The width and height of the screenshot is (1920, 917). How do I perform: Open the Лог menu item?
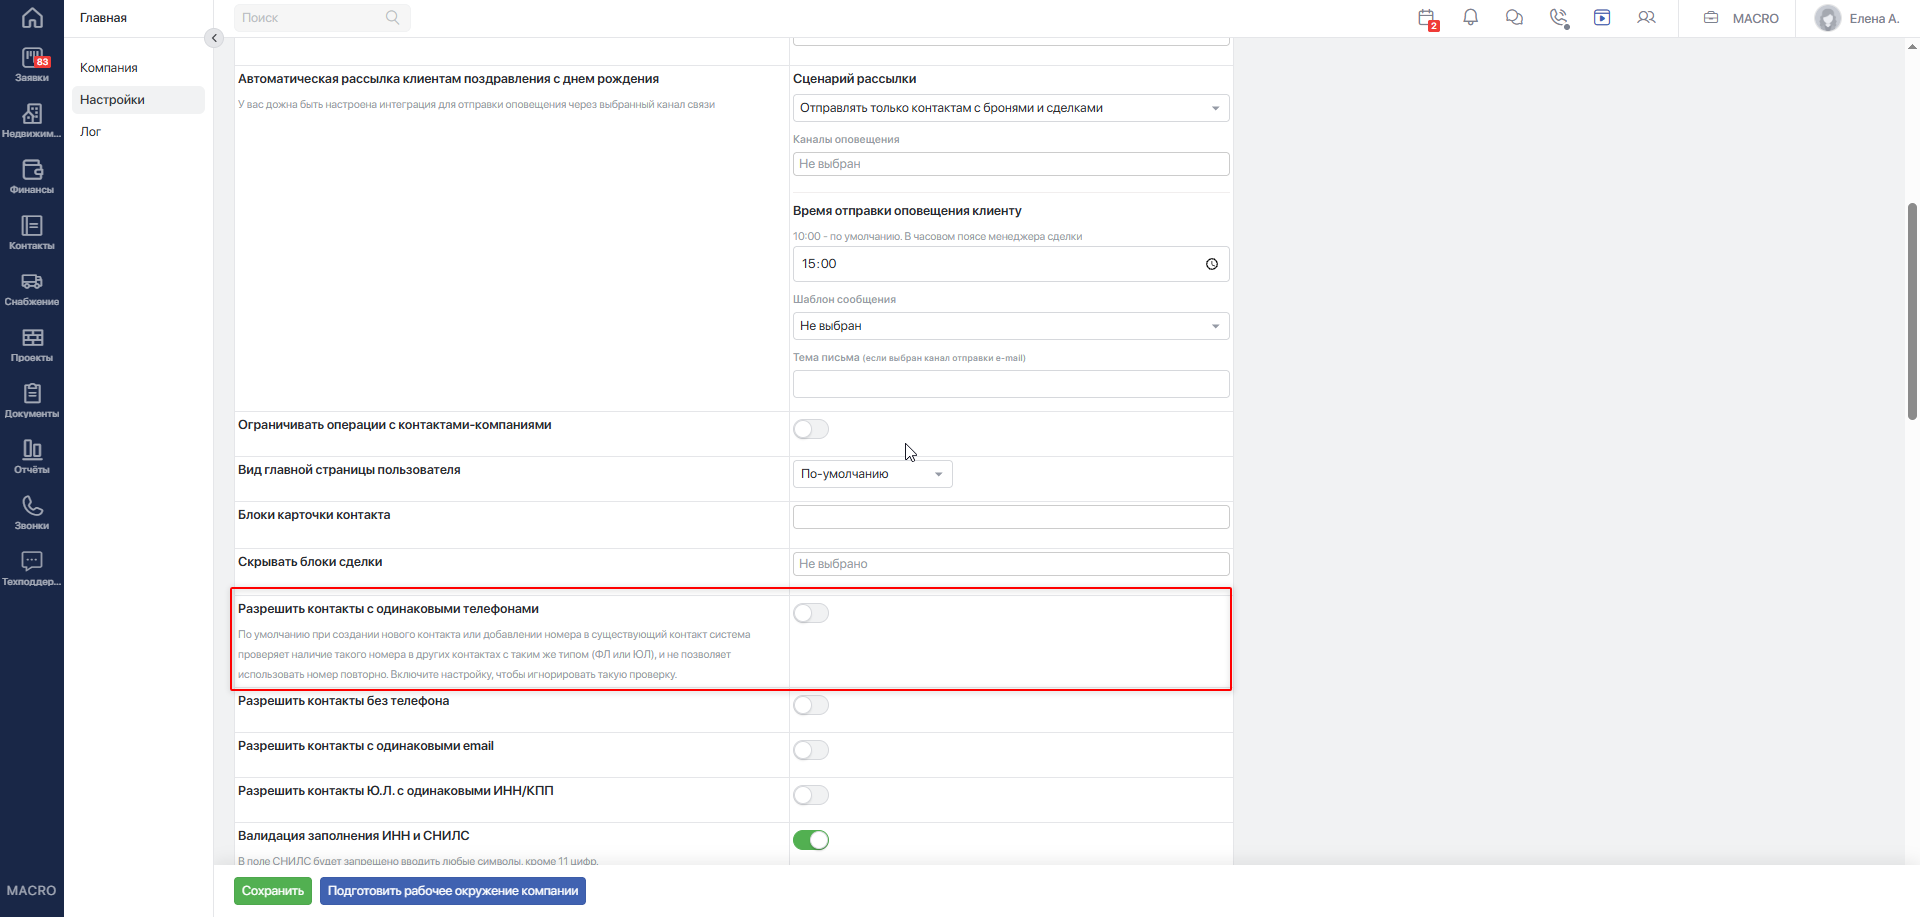point(91,132)
